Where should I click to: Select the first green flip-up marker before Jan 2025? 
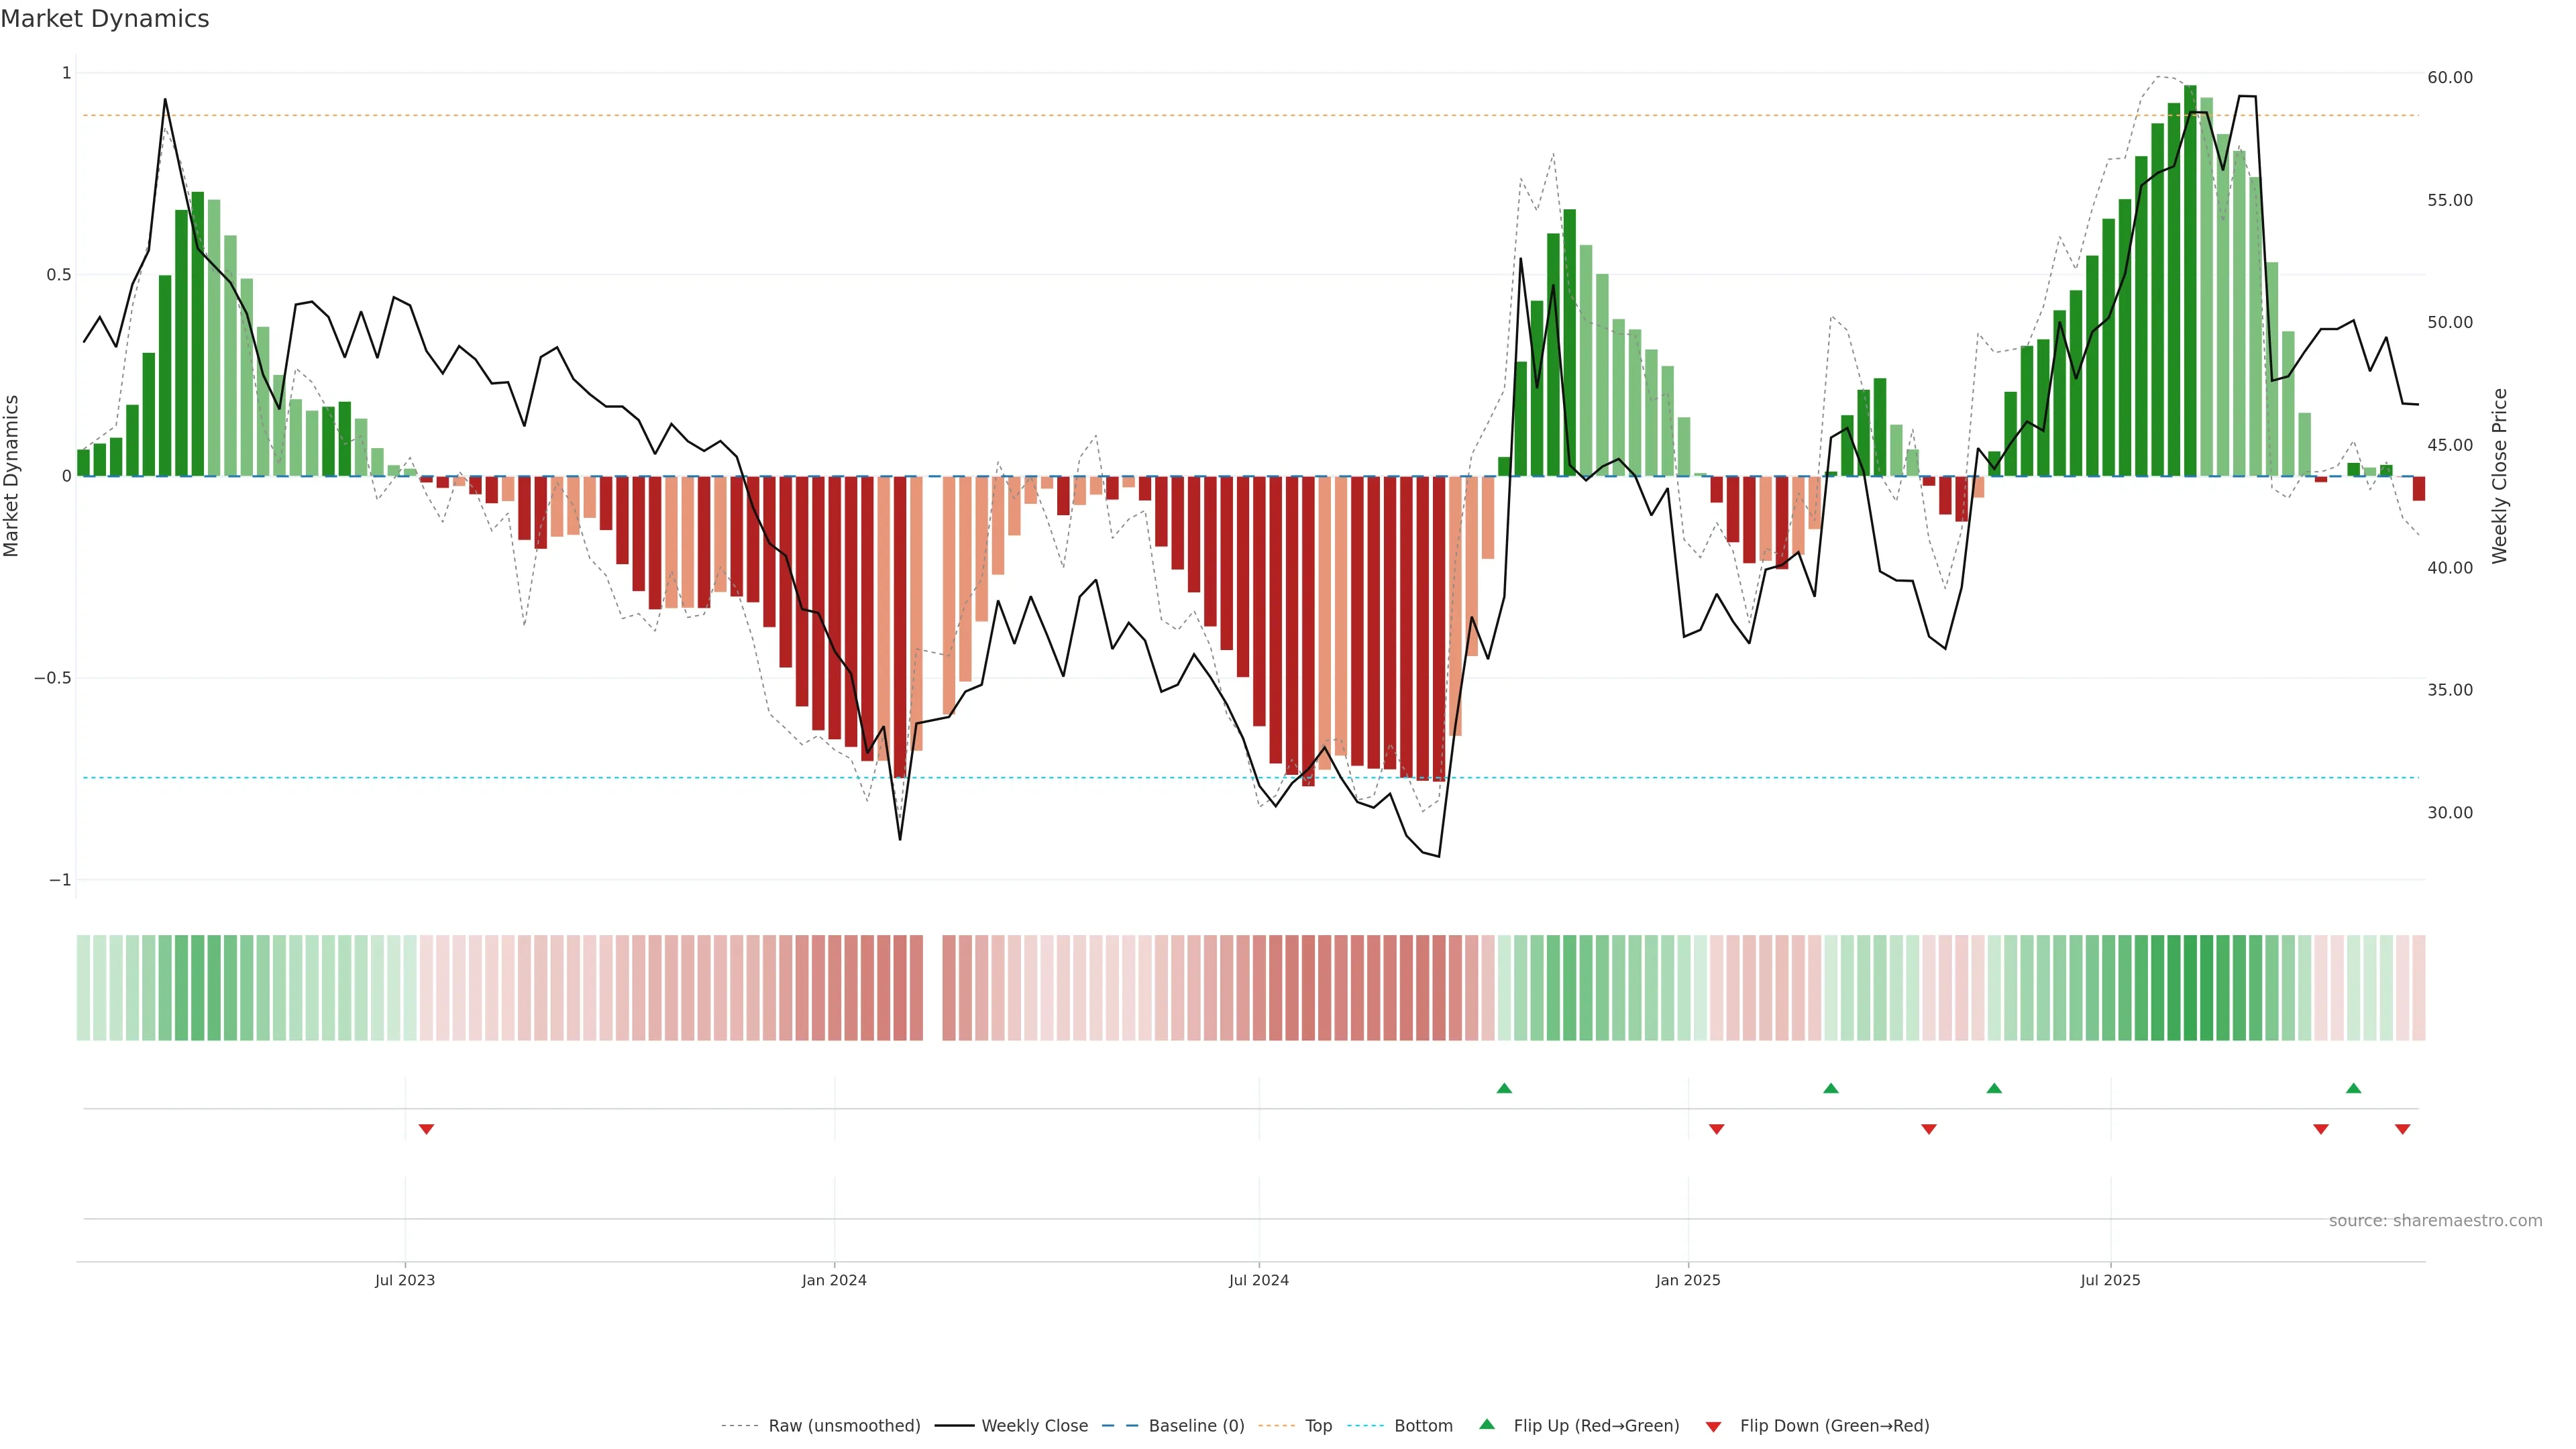[x=1504, y=1088]
